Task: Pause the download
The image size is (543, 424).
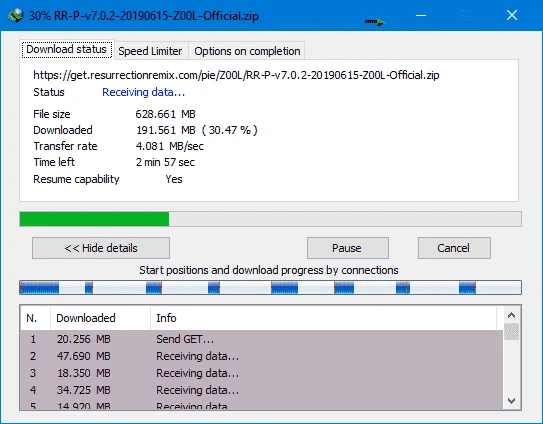Action: point(348,248)
